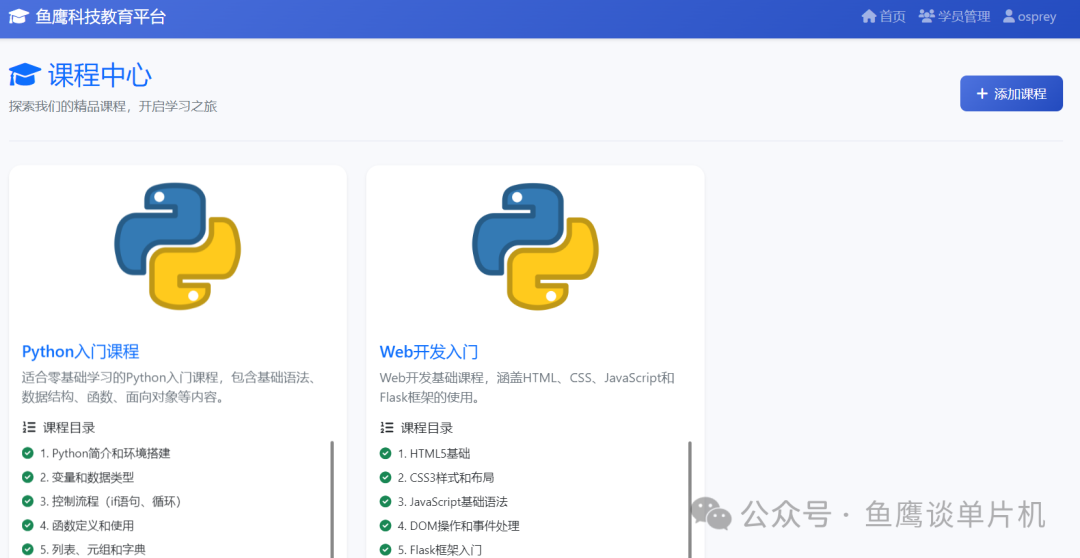Click the graduation cap icon beside 课程中心
Screen dimensions: 1080x558
coord(25,76)
